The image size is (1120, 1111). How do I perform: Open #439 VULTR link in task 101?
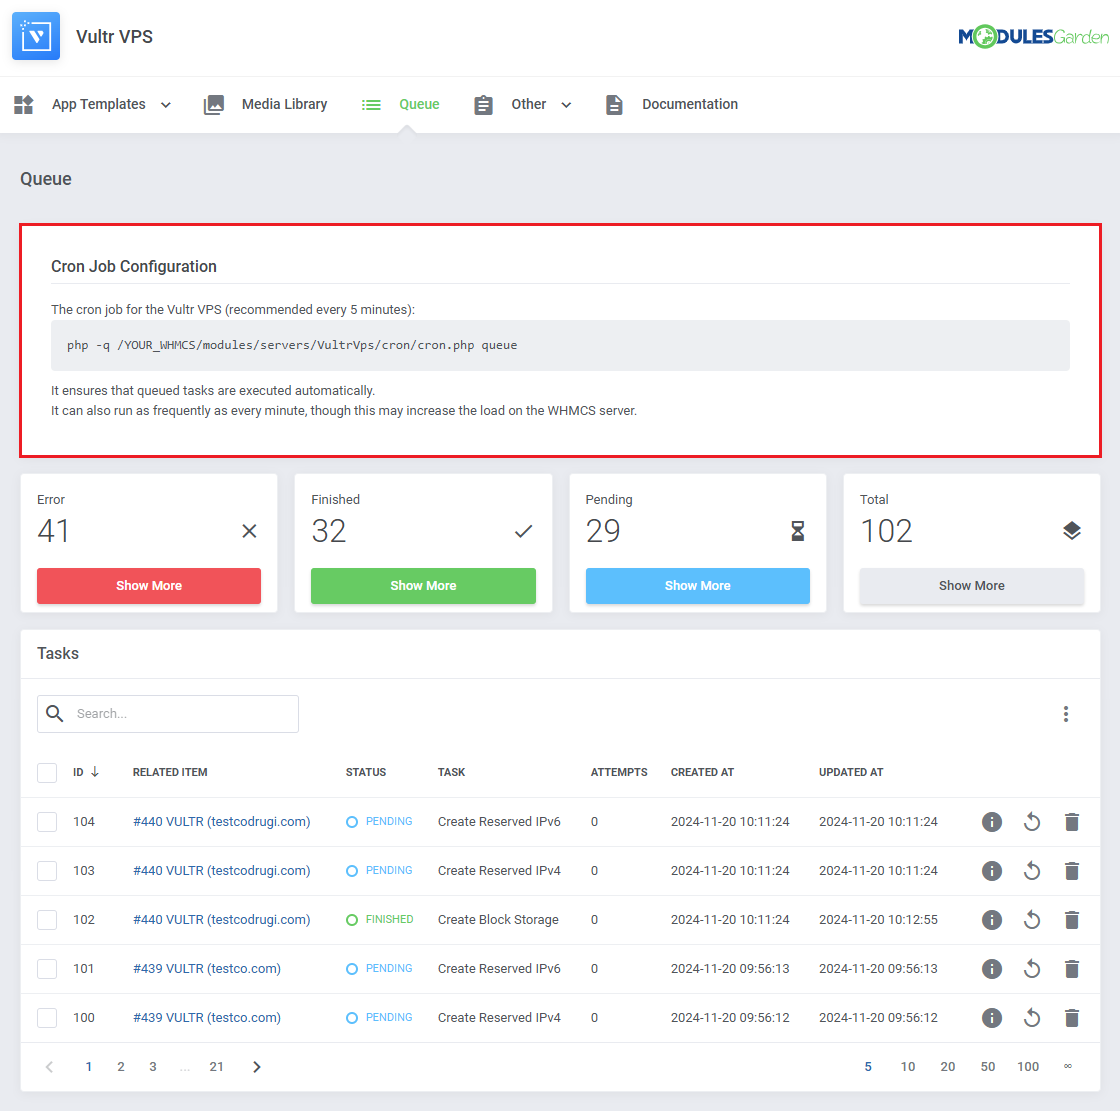tap(206, 969)
